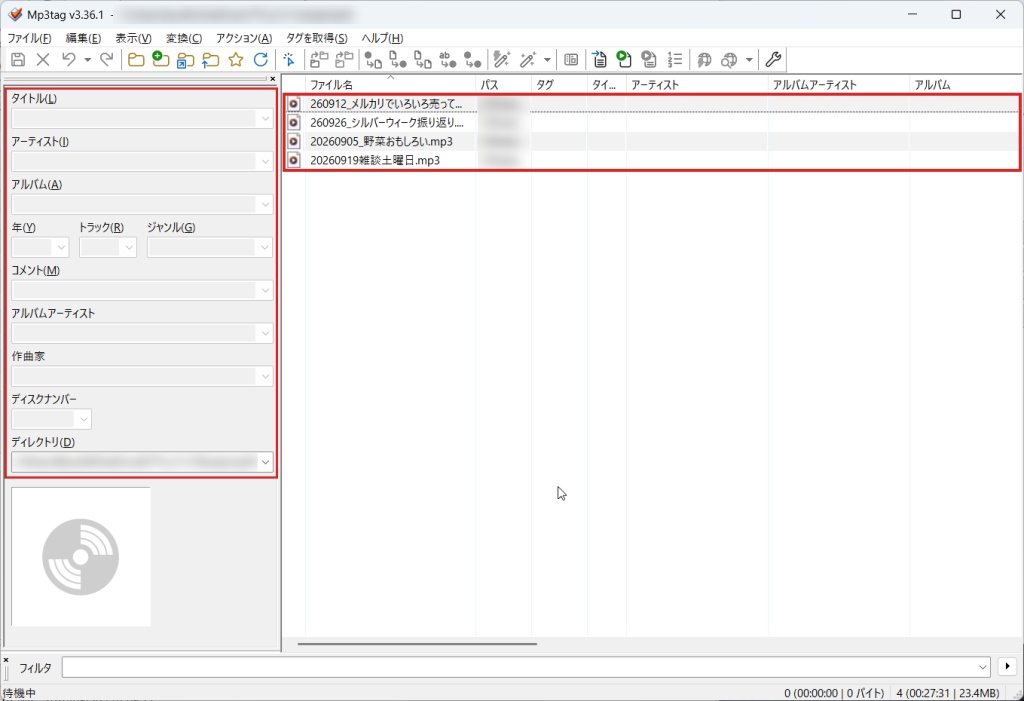
Task: Close the tag panel with small x
Action: point(273,79)
